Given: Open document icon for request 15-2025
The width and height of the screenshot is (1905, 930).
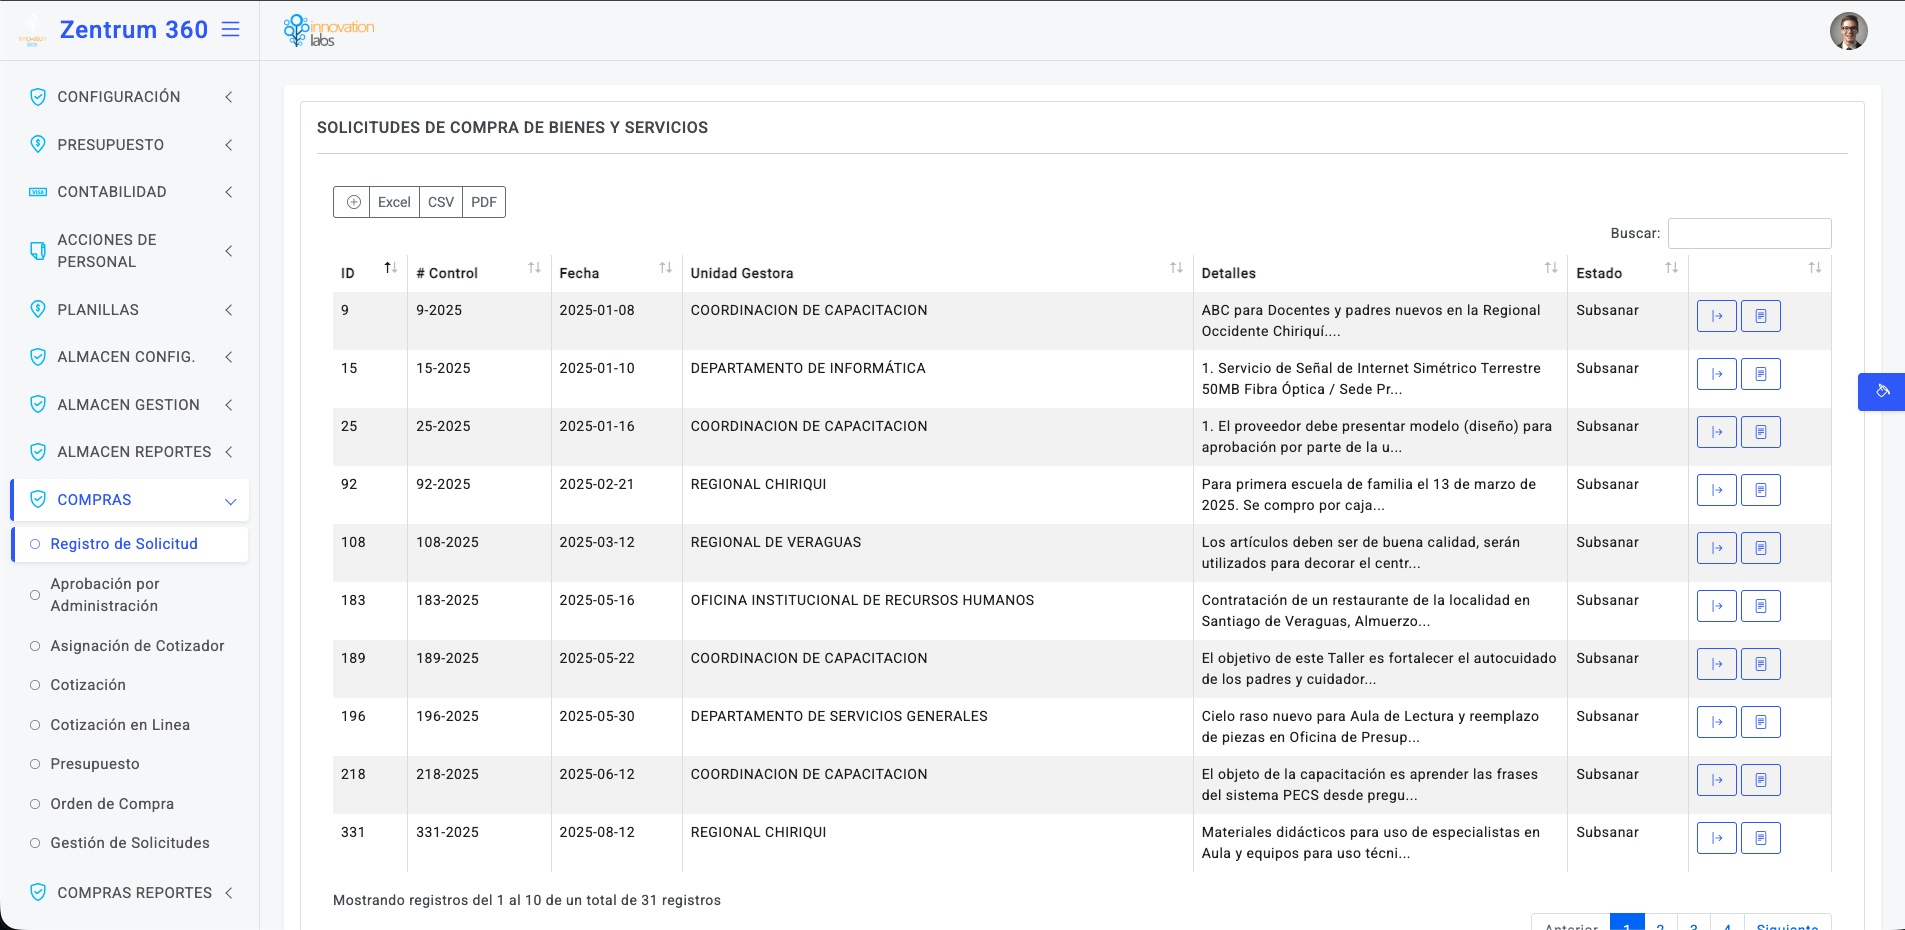Looking at the screenshot, I should pos(1761,374).
